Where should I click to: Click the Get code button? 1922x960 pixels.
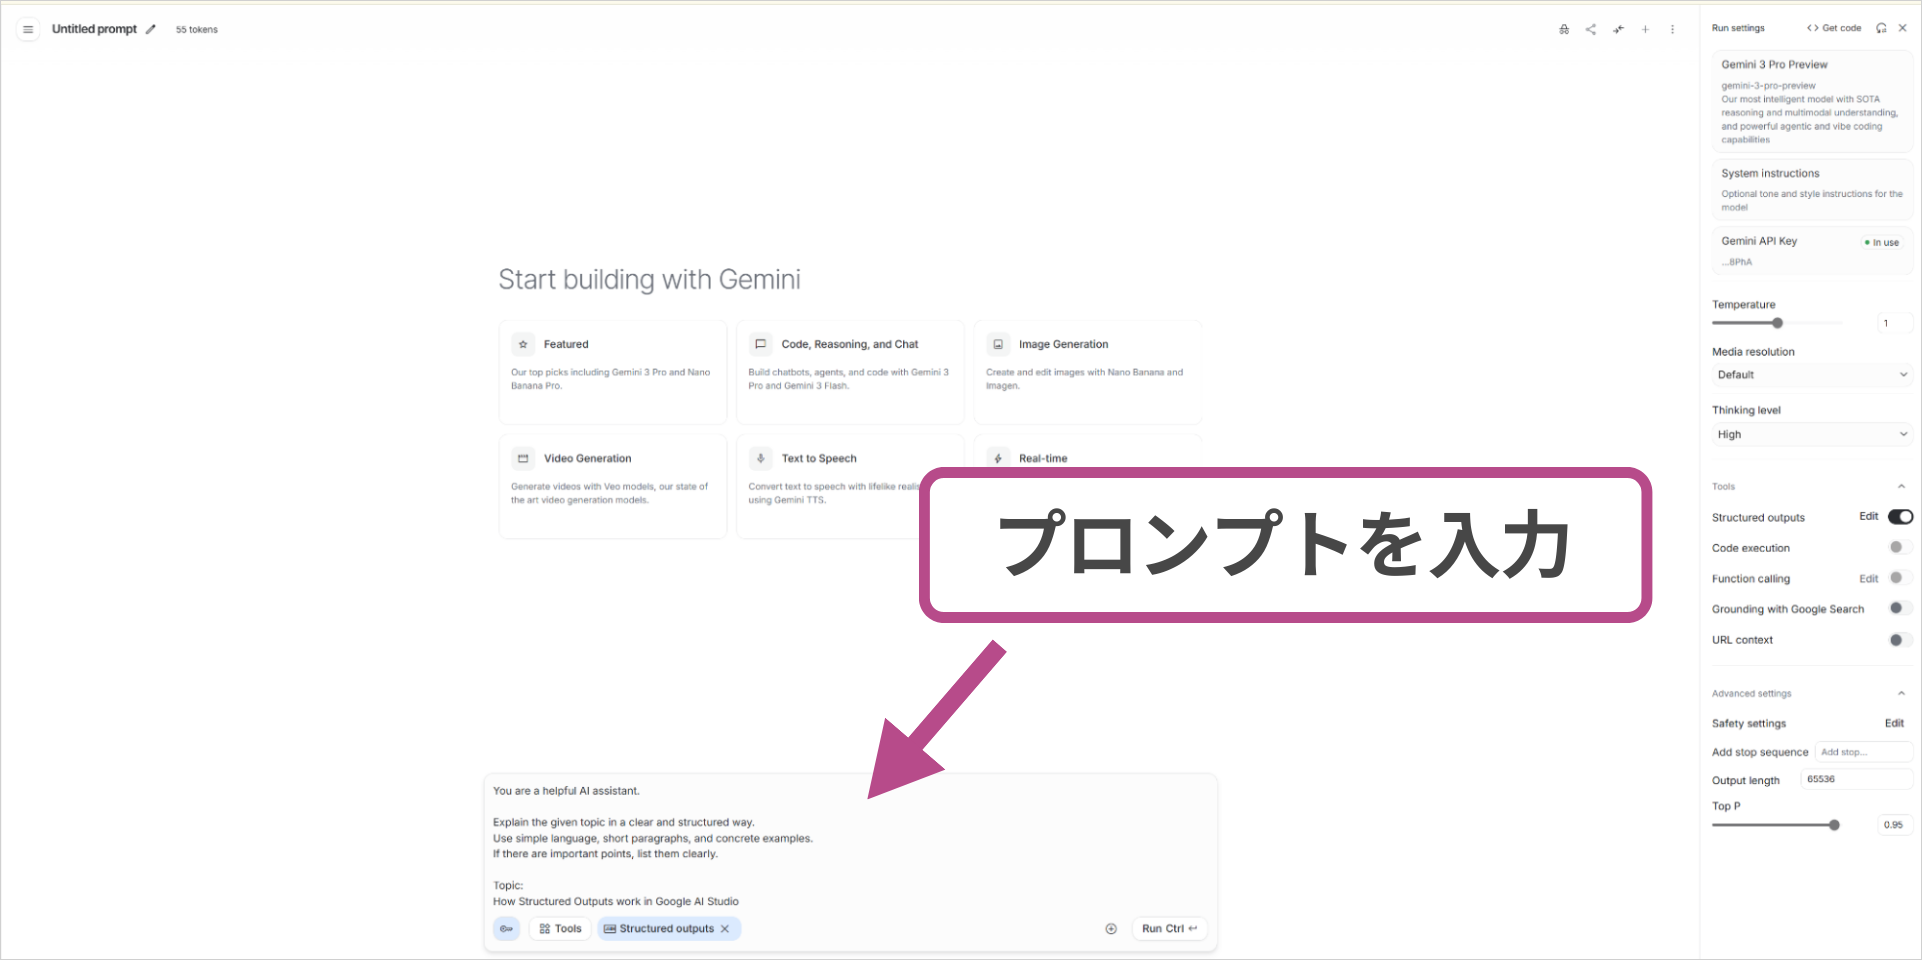(x=1833, y=27)
